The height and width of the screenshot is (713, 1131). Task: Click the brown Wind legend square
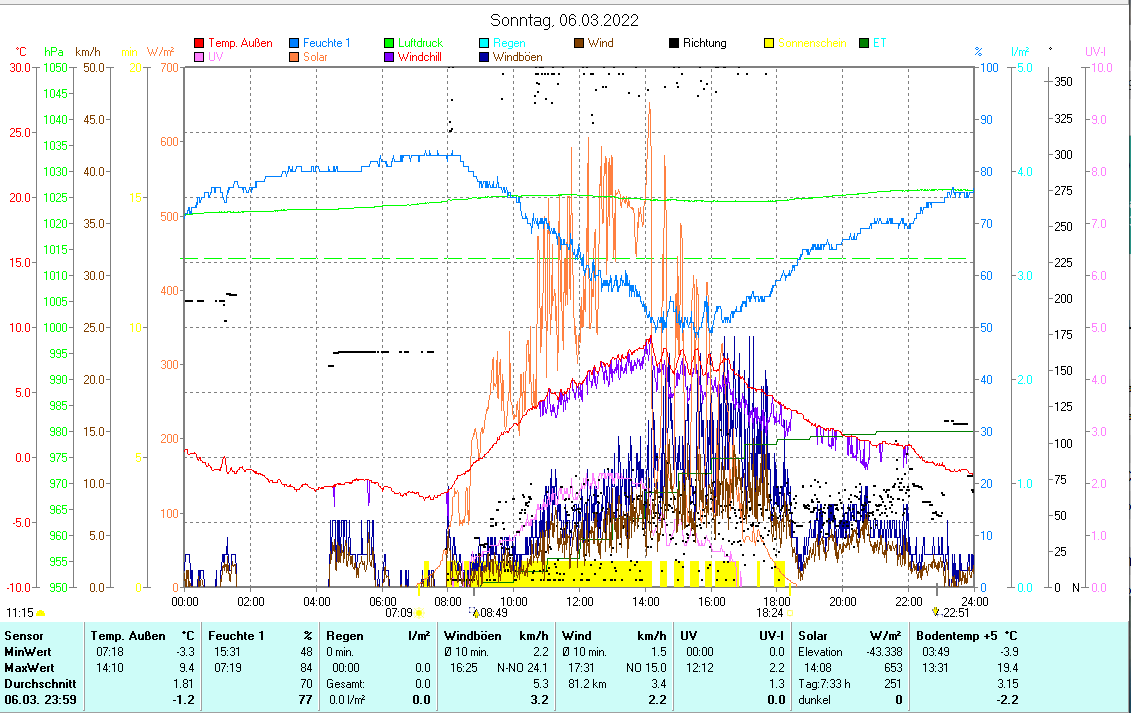pos(579,43)
